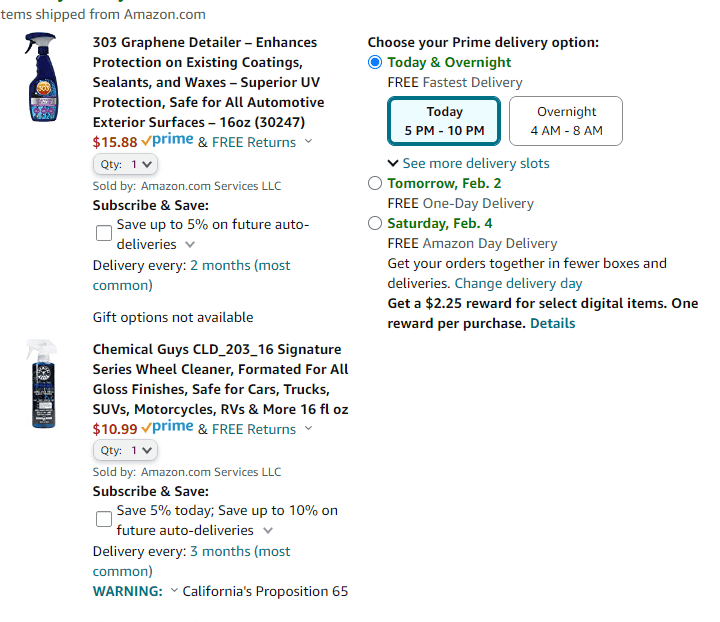Open Qty dropdown for 303 Graphene Detailer
The image size is (720, 622).
125,164
